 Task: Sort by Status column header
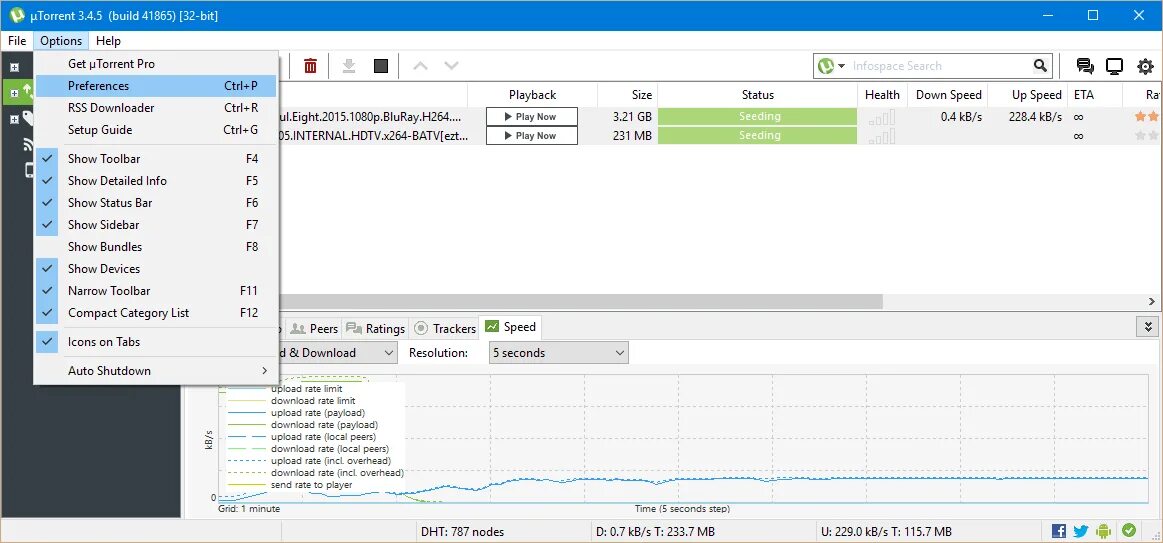pyautogui.click(x=757, y=95)
